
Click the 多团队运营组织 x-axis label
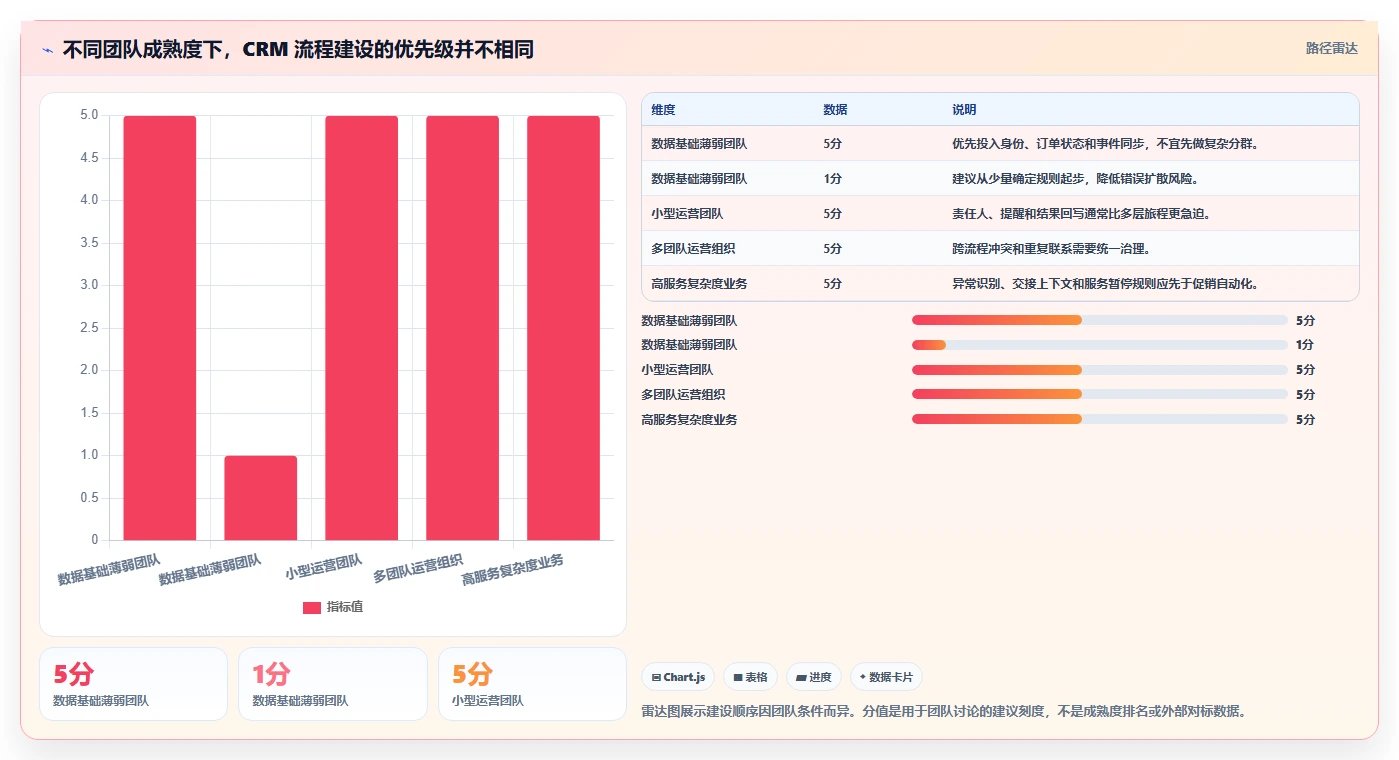pyautogui.click(x=418, y=568)
